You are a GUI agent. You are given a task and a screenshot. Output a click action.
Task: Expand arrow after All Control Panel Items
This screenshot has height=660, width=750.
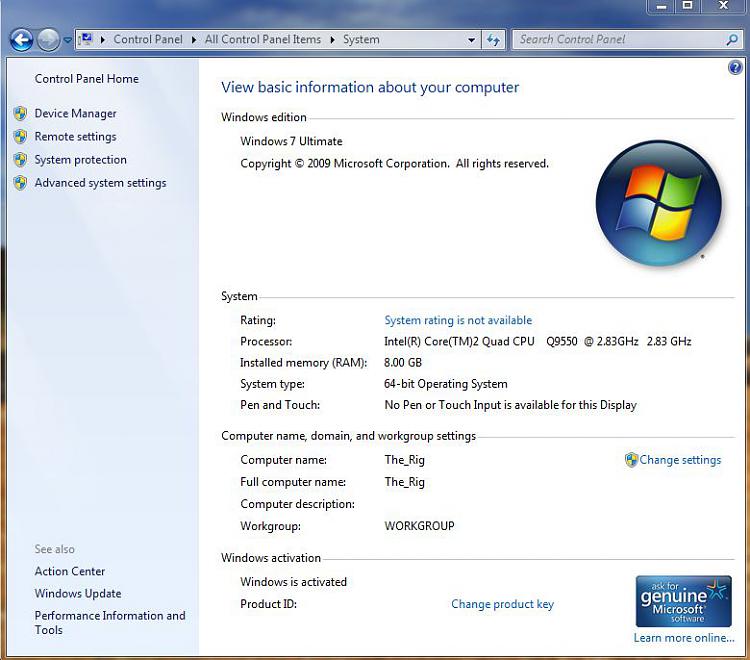pos(332,40)
